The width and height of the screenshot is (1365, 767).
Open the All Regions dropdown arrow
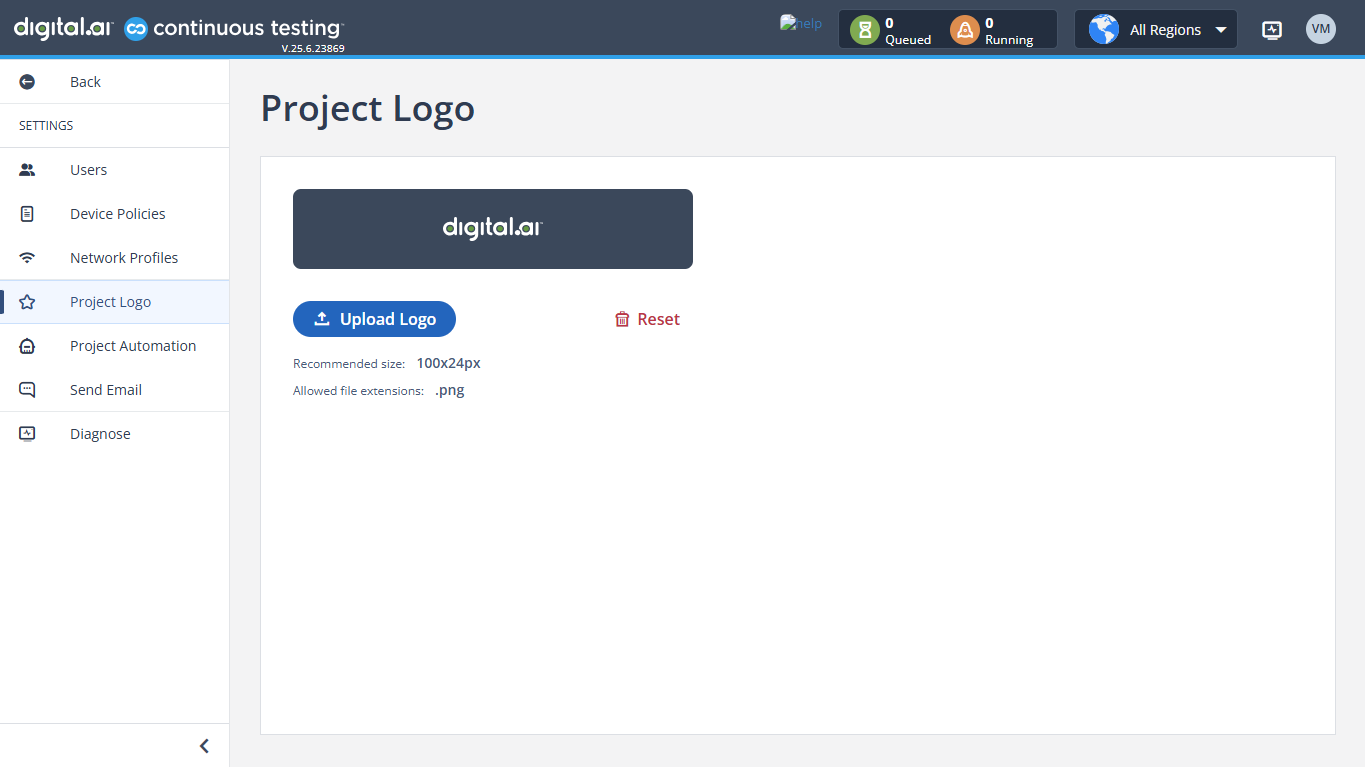(1221, 30)
